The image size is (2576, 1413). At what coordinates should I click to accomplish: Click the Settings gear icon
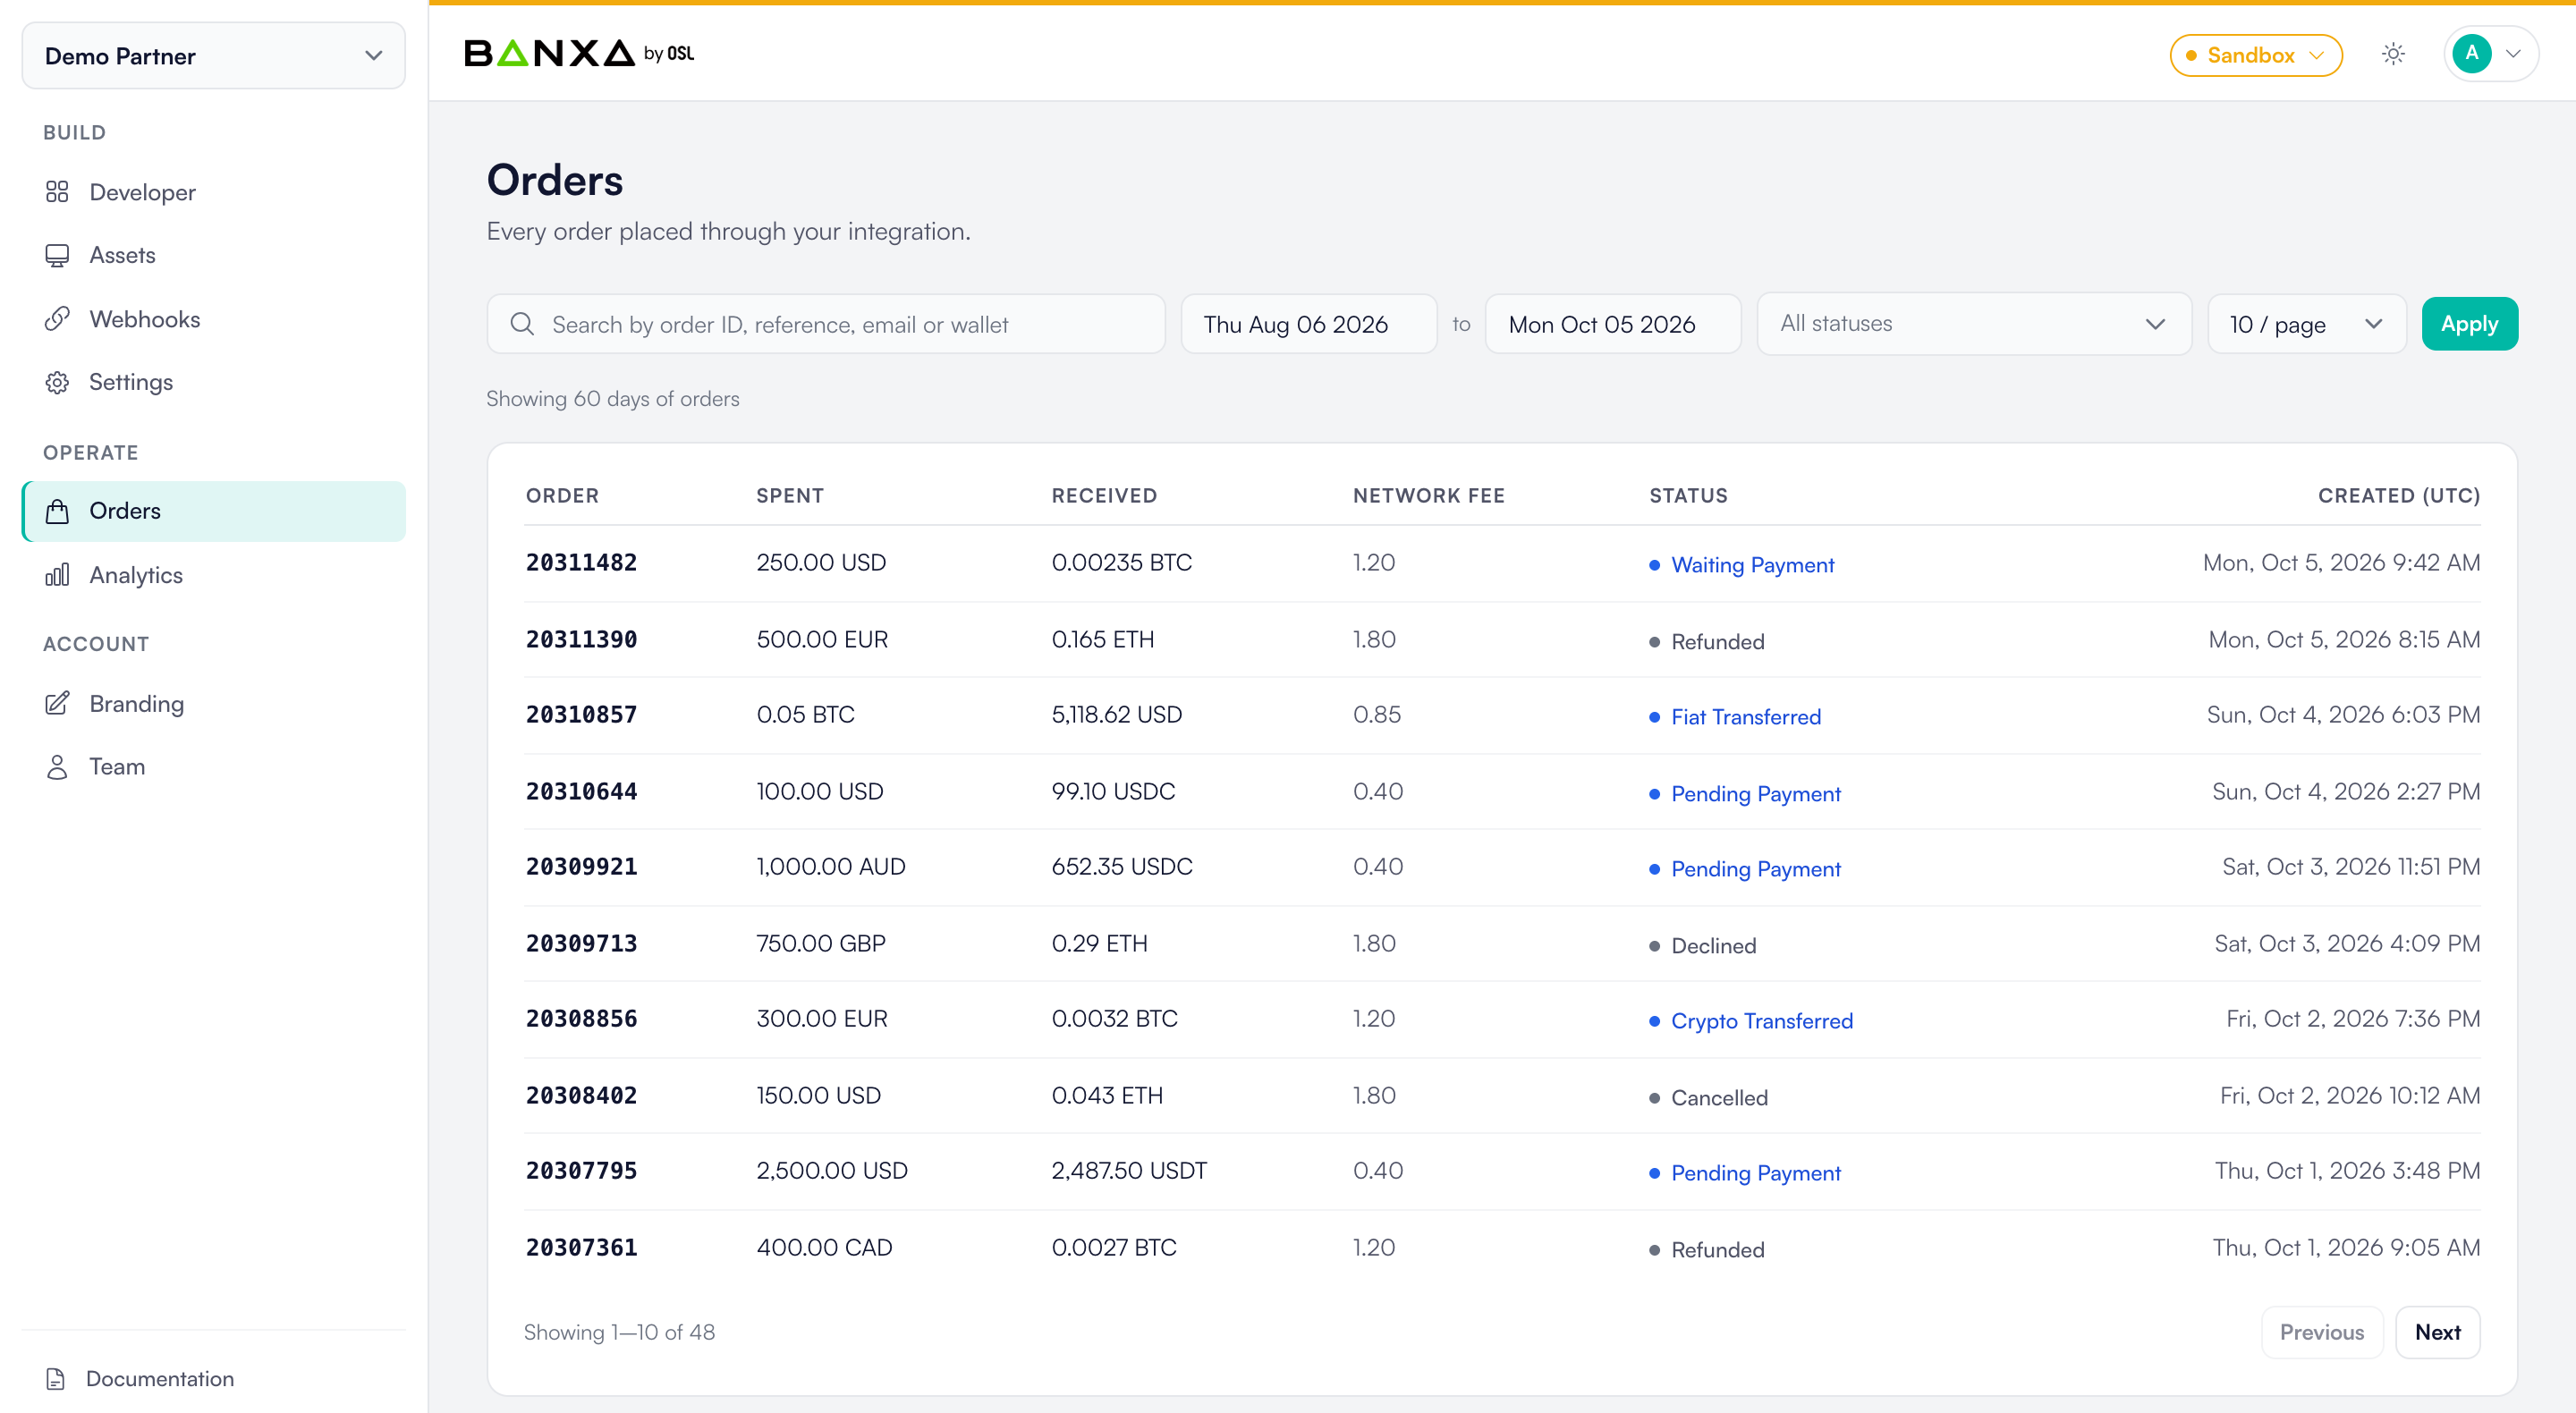pos(57,382)
